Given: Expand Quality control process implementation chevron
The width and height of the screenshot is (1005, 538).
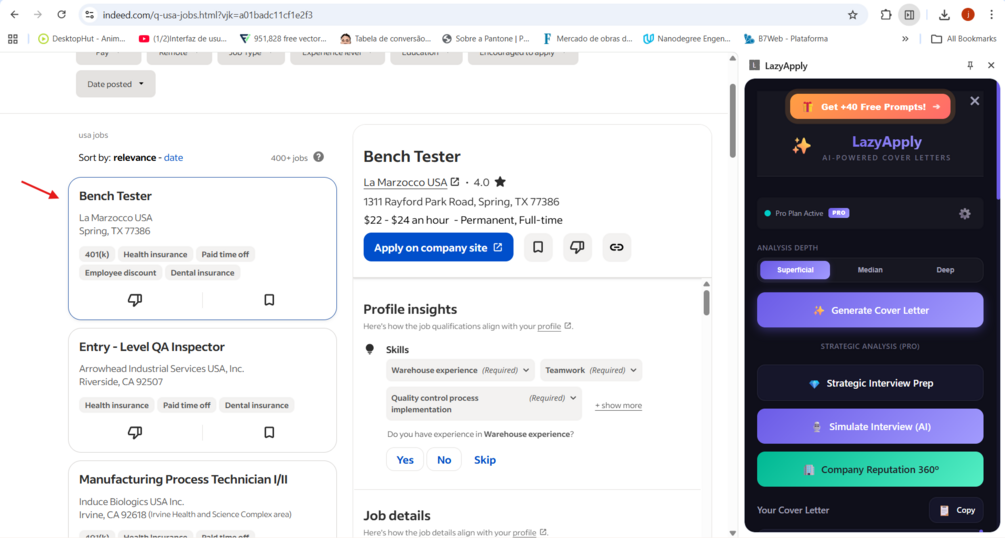Looking at the screenshot, I should pos(573,398).
